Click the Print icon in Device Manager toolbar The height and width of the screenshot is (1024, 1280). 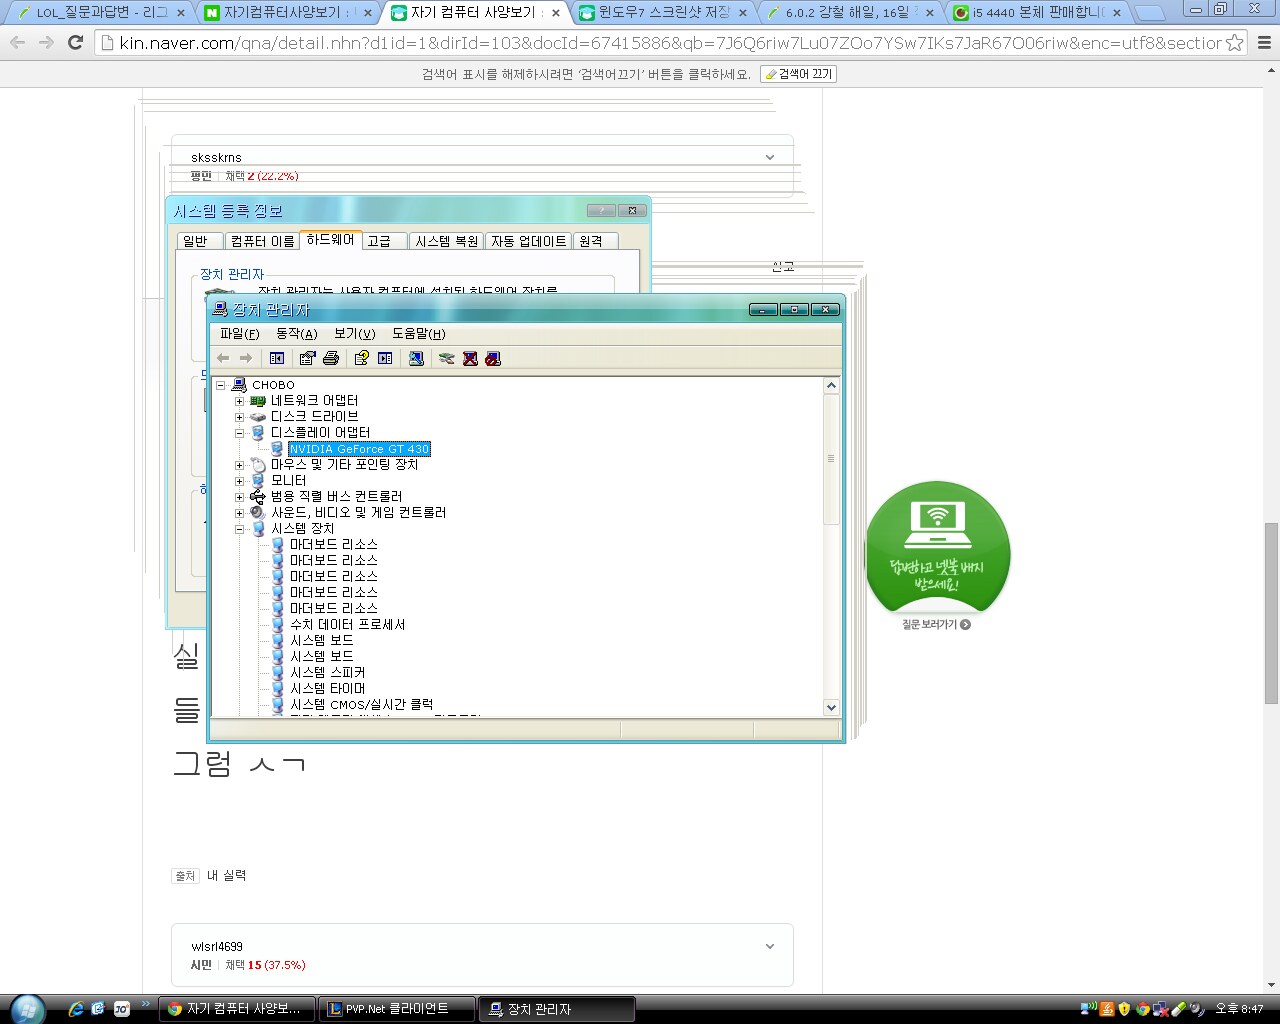[331, 358]
